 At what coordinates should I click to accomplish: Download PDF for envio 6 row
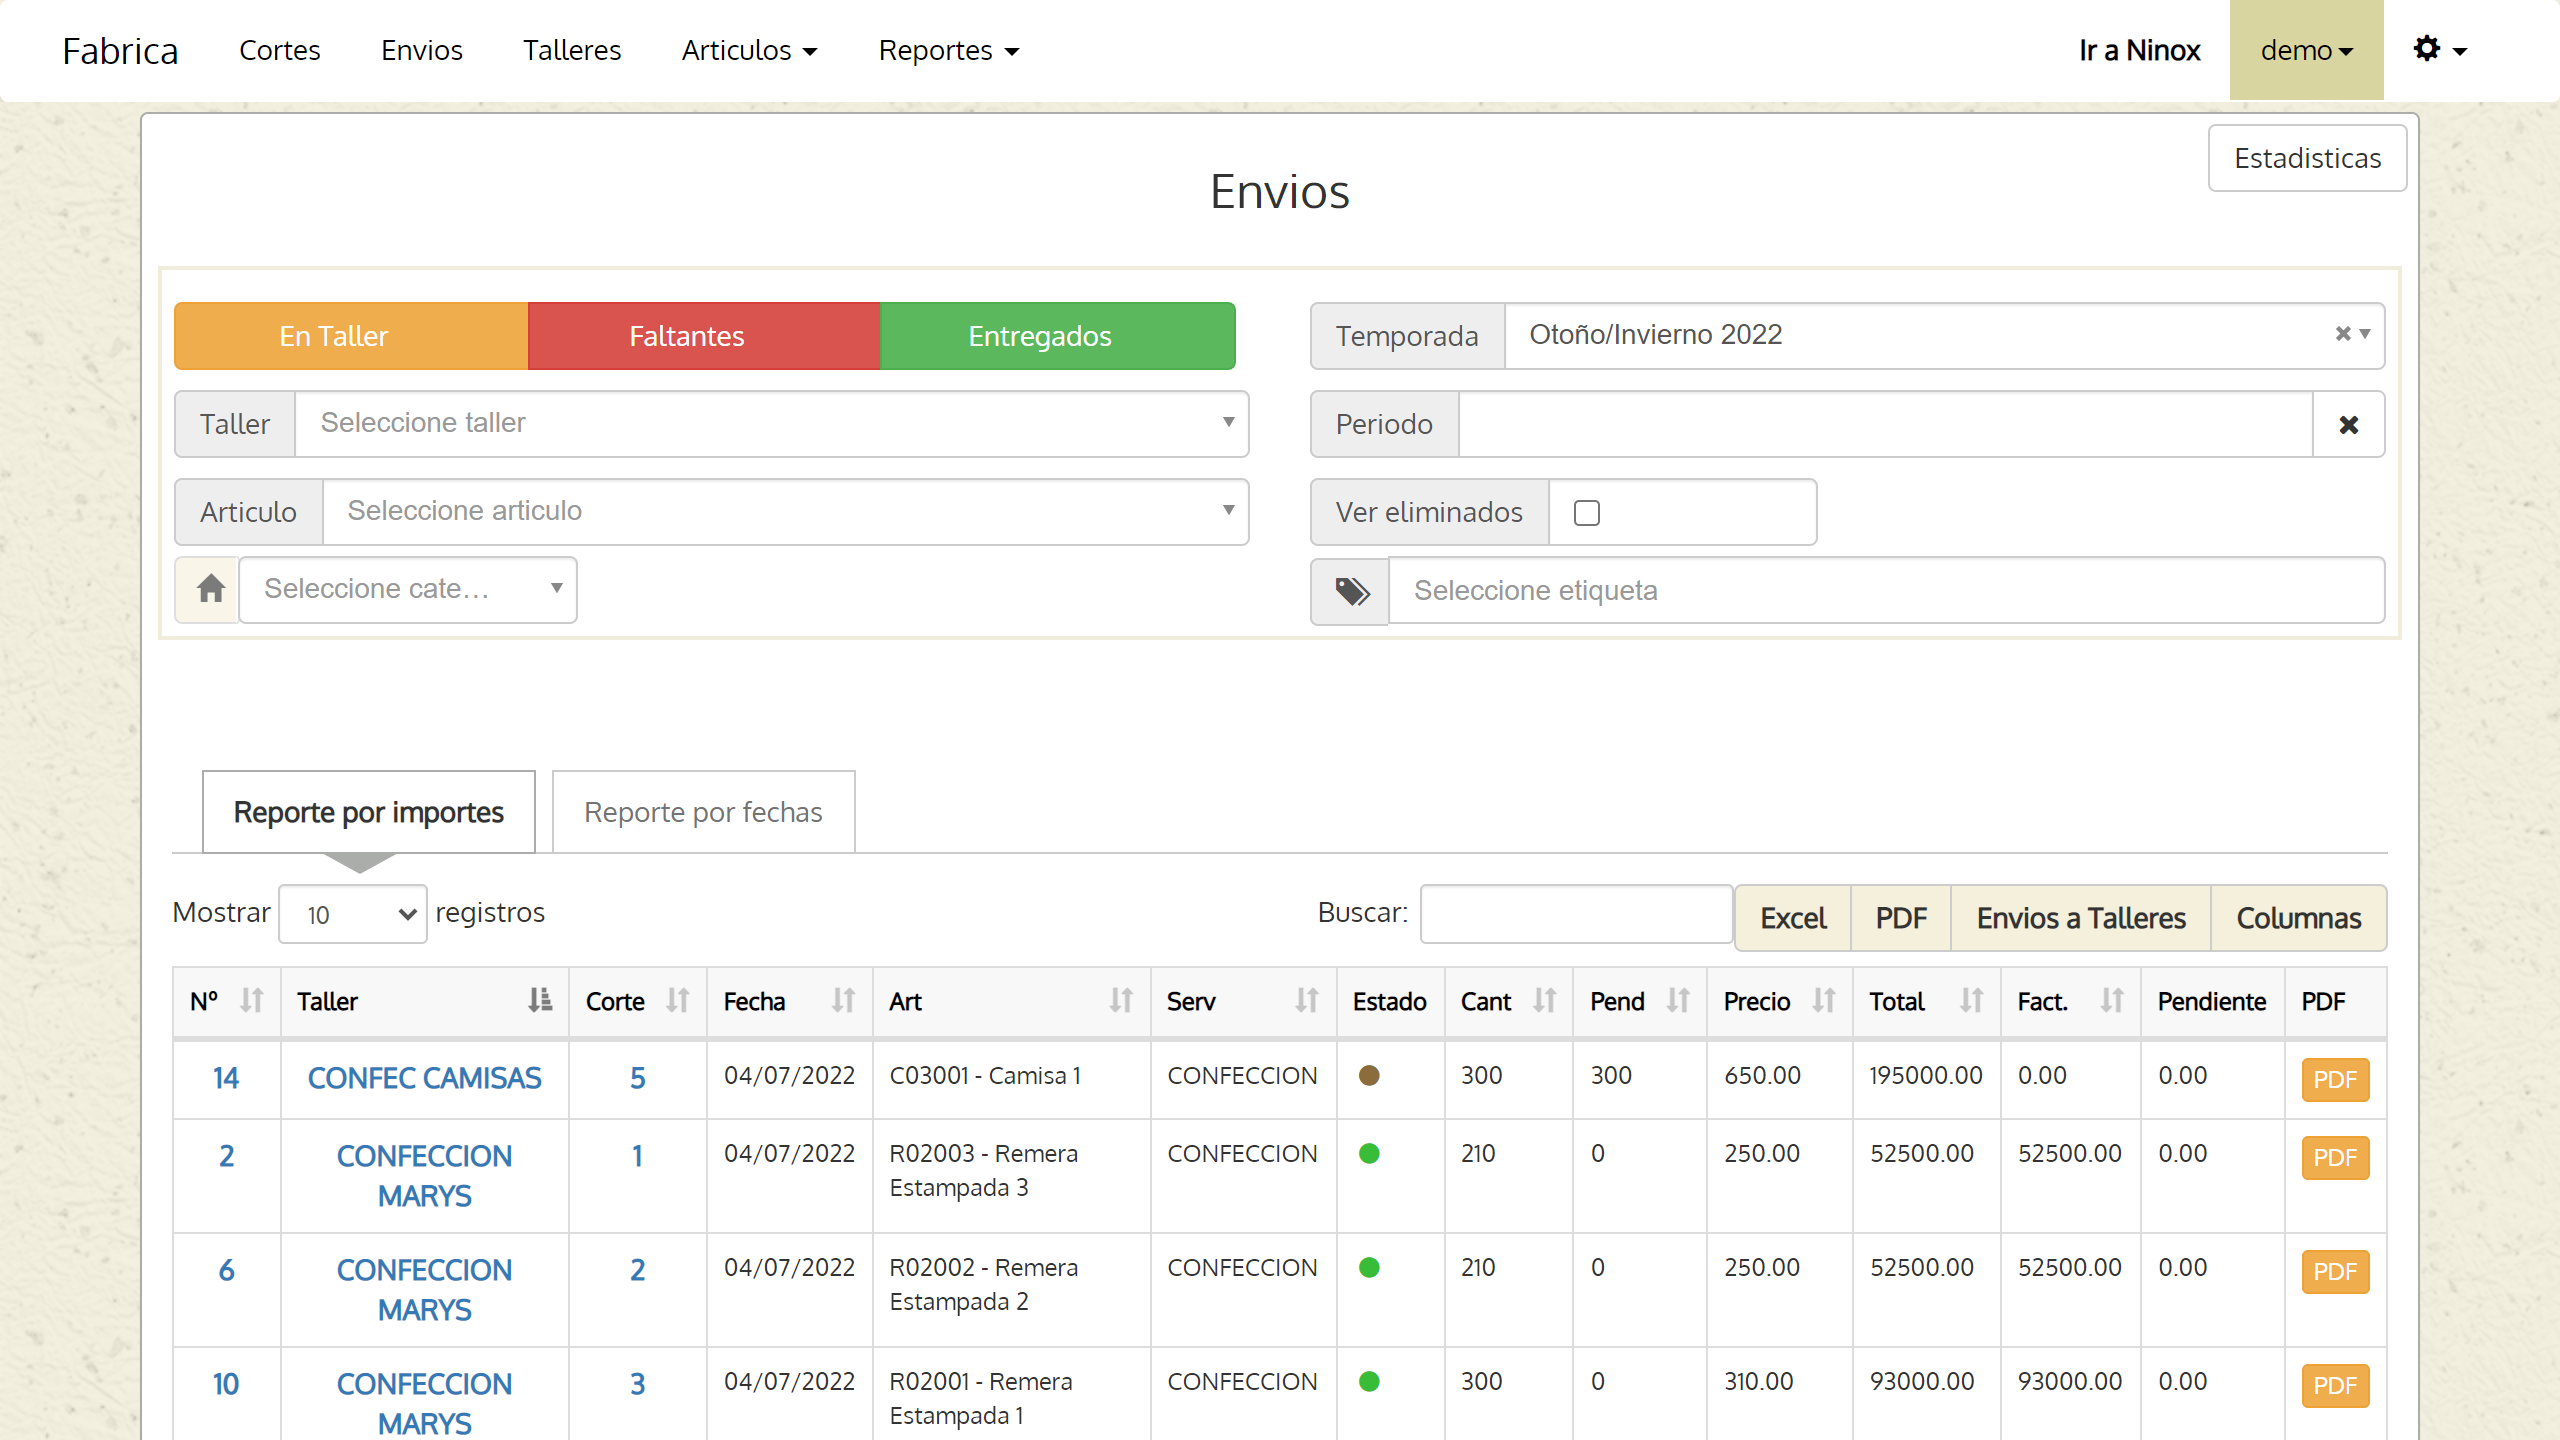2335,1272
